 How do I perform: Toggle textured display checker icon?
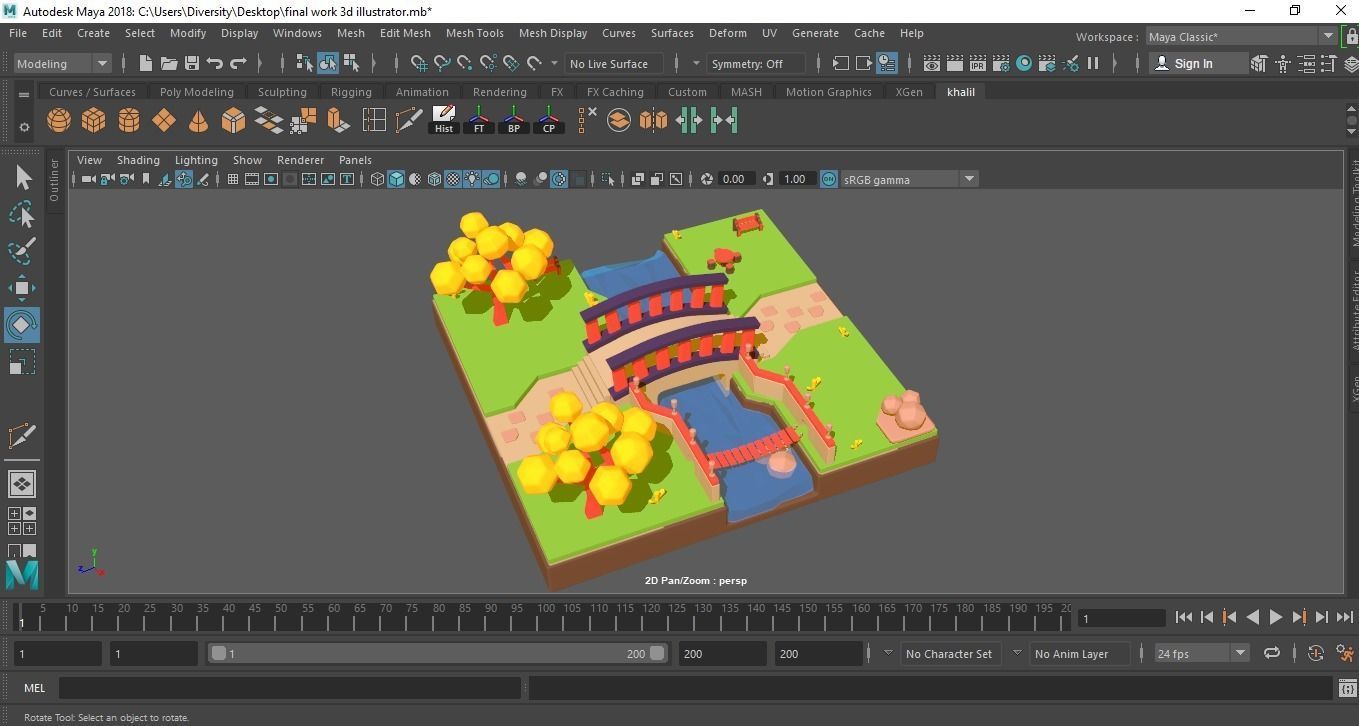tap(453, 179)
